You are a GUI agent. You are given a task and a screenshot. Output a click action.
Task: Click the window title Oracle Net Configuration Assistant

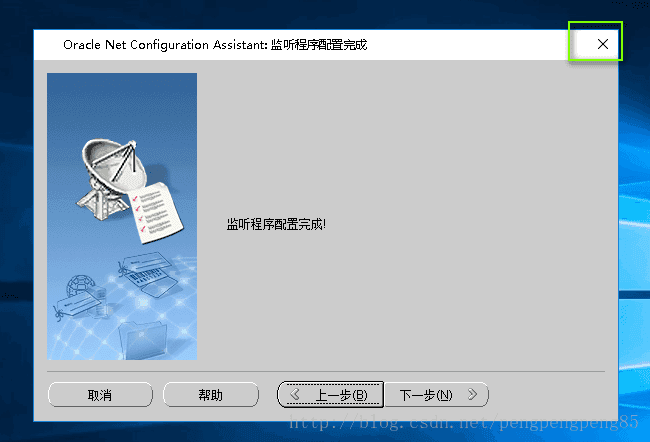215,44
